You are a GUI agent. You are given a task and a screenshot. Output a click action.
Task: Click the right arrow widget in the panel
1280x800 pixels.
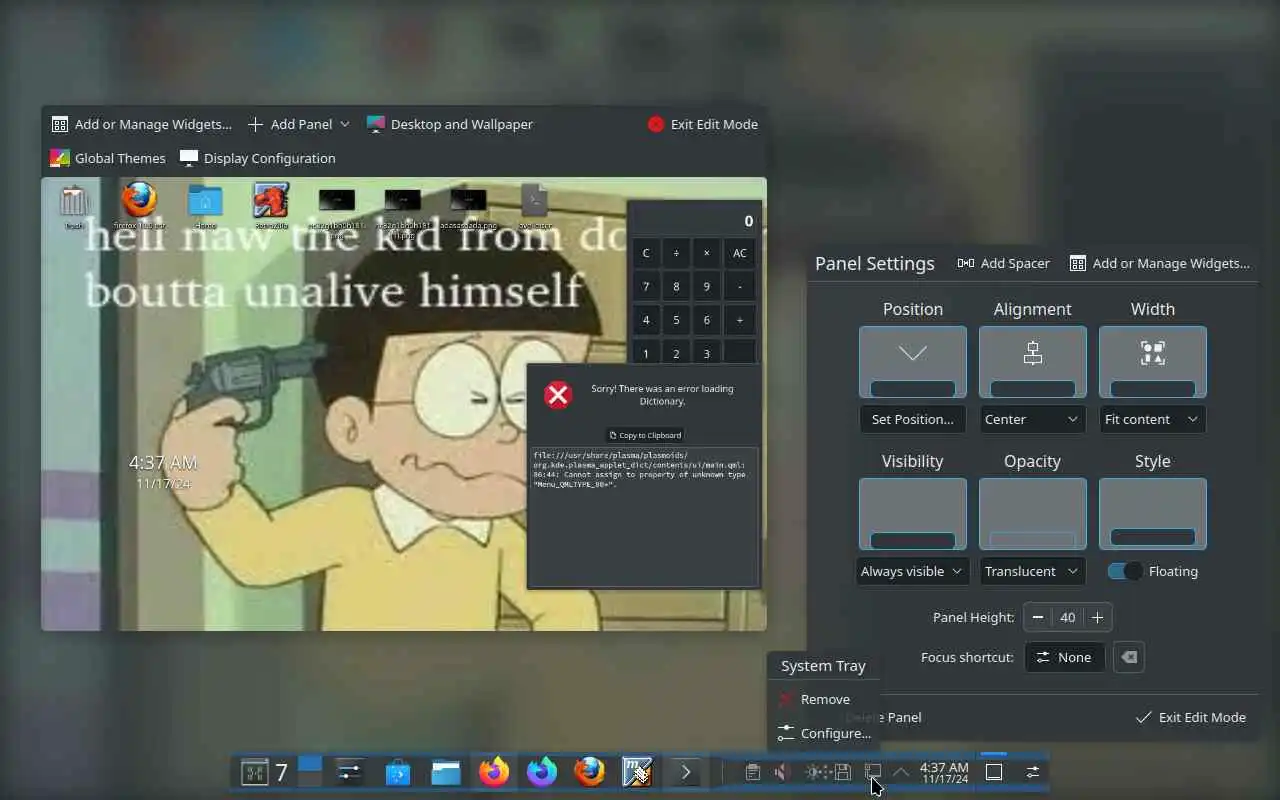(686, 772)
